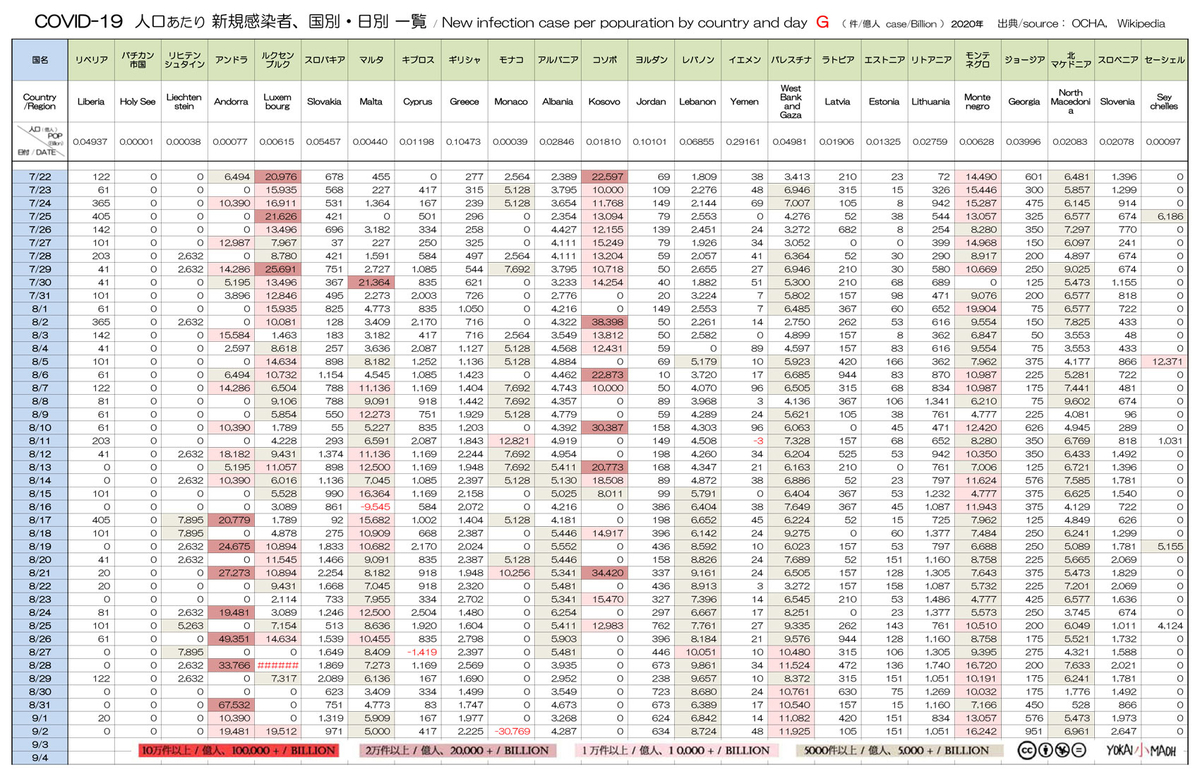
Task: Select the 'Yemen' column header
Action: (x=744, y=101)
